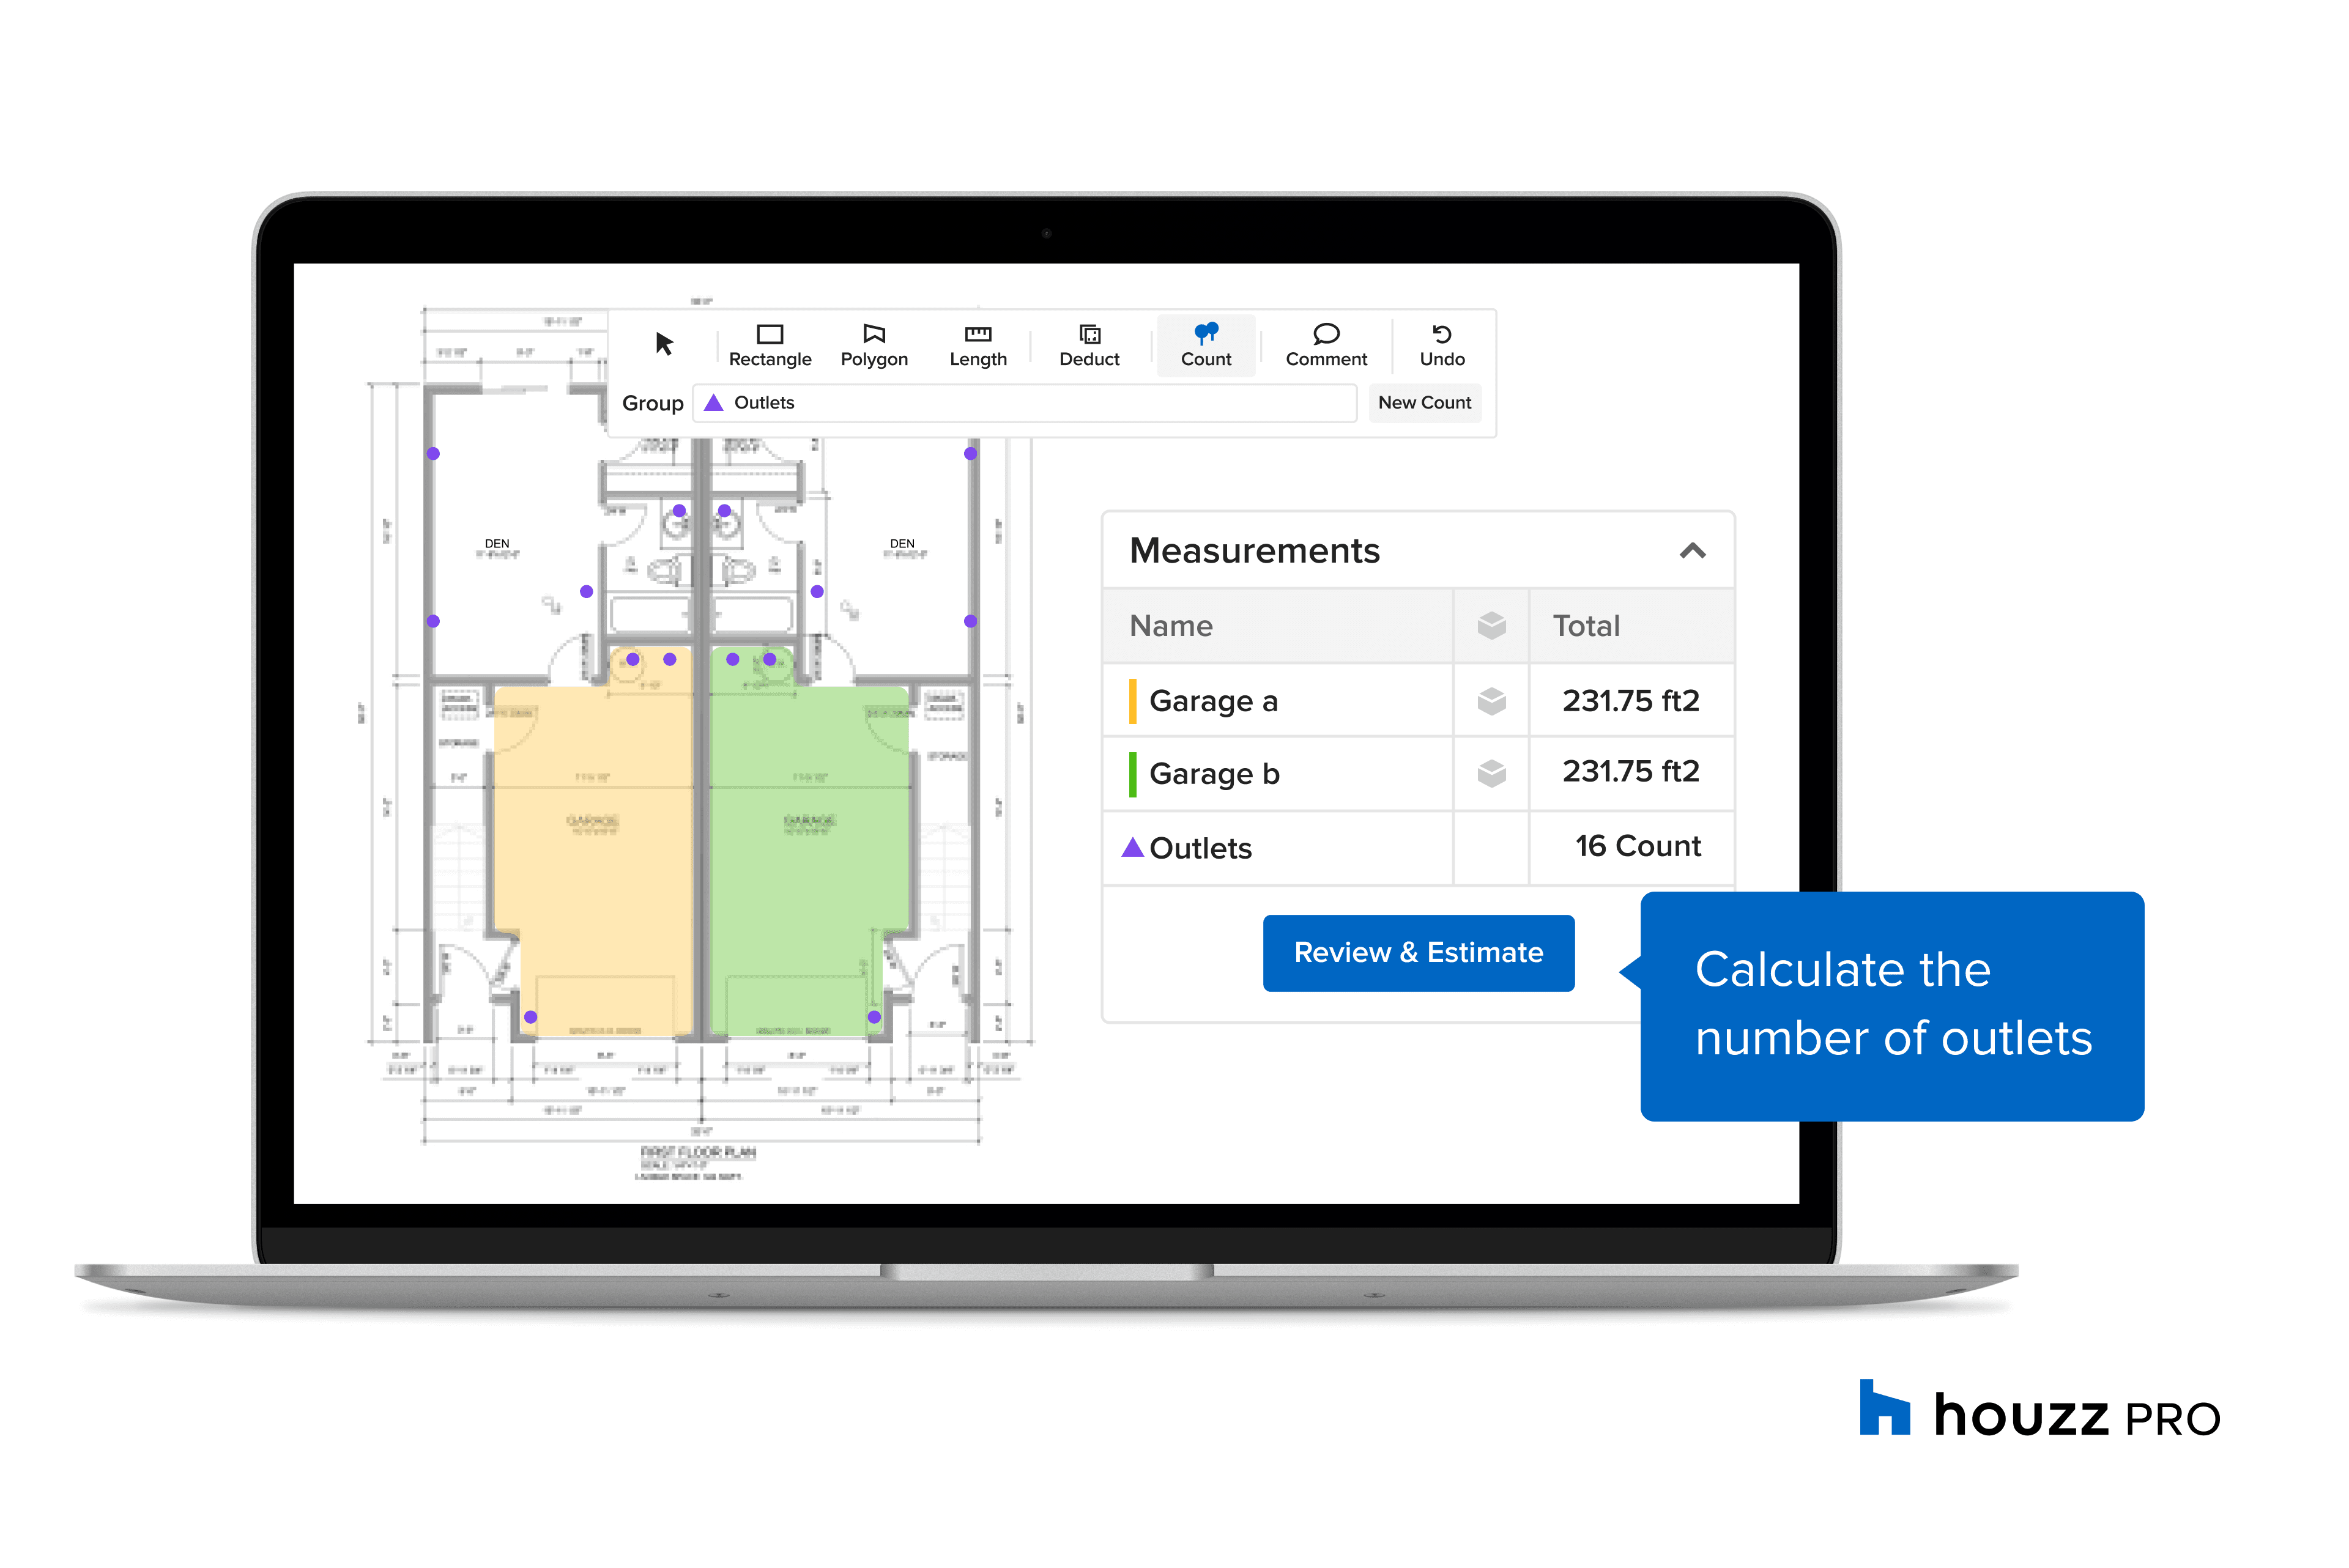
Task: Activate the Polygon tool
Action: pos(874,345)
